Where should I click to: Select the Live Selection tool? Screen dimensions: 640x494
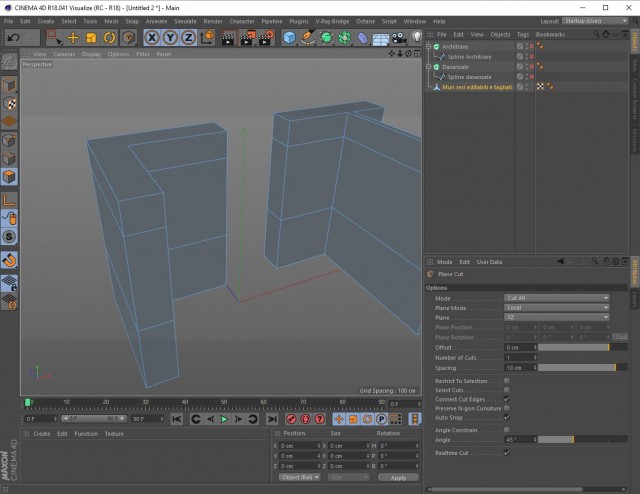click(x=54, y=38)
